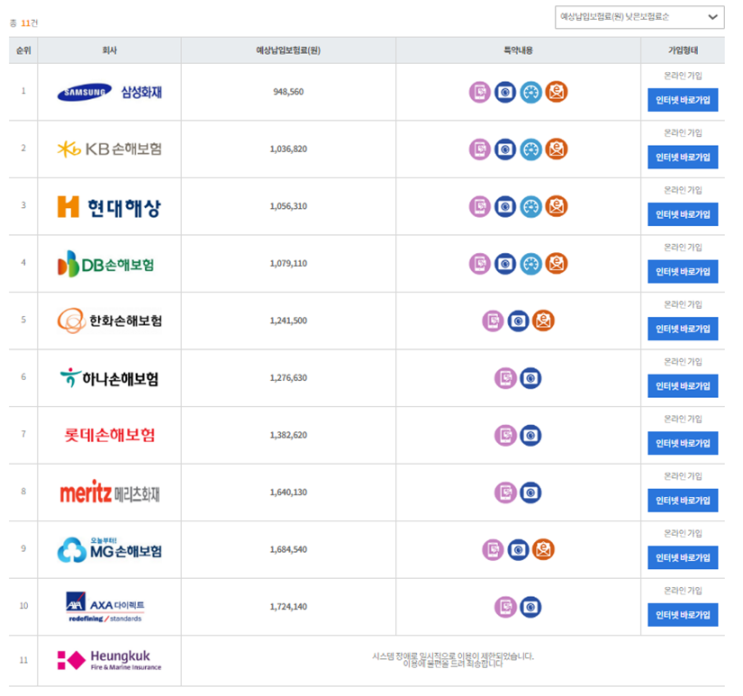Viewport: 743px width, 696px height.
Task: Click the orange mail icon in MG손해보험 row
Action: coord(544,550)
